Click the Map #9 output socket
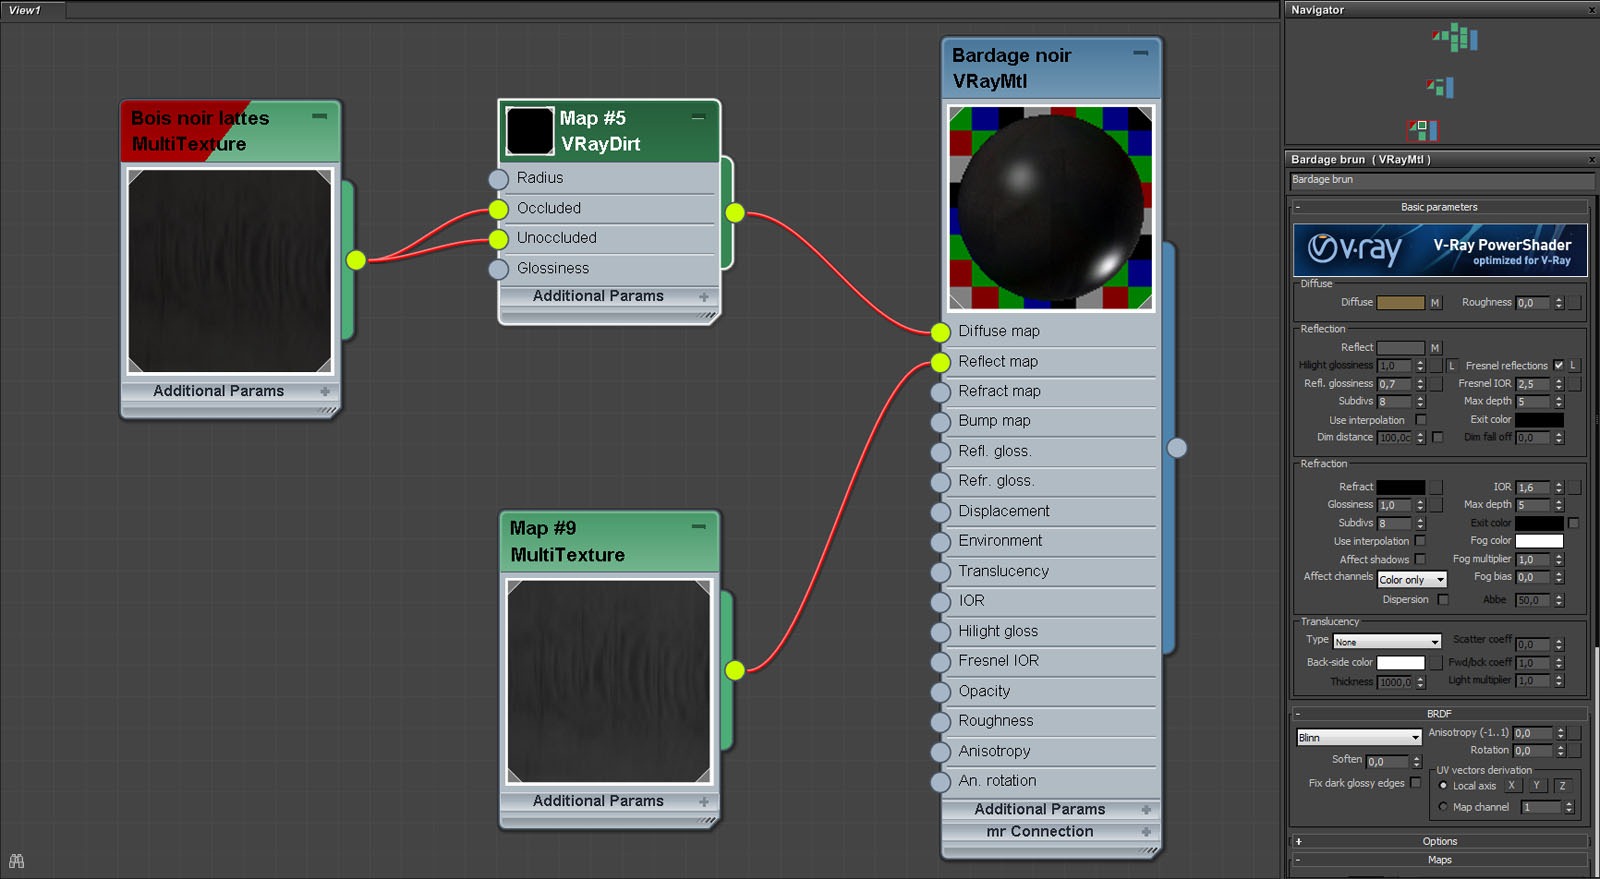Viewport: 1600px width, 879px height. (x=735, y=670)
